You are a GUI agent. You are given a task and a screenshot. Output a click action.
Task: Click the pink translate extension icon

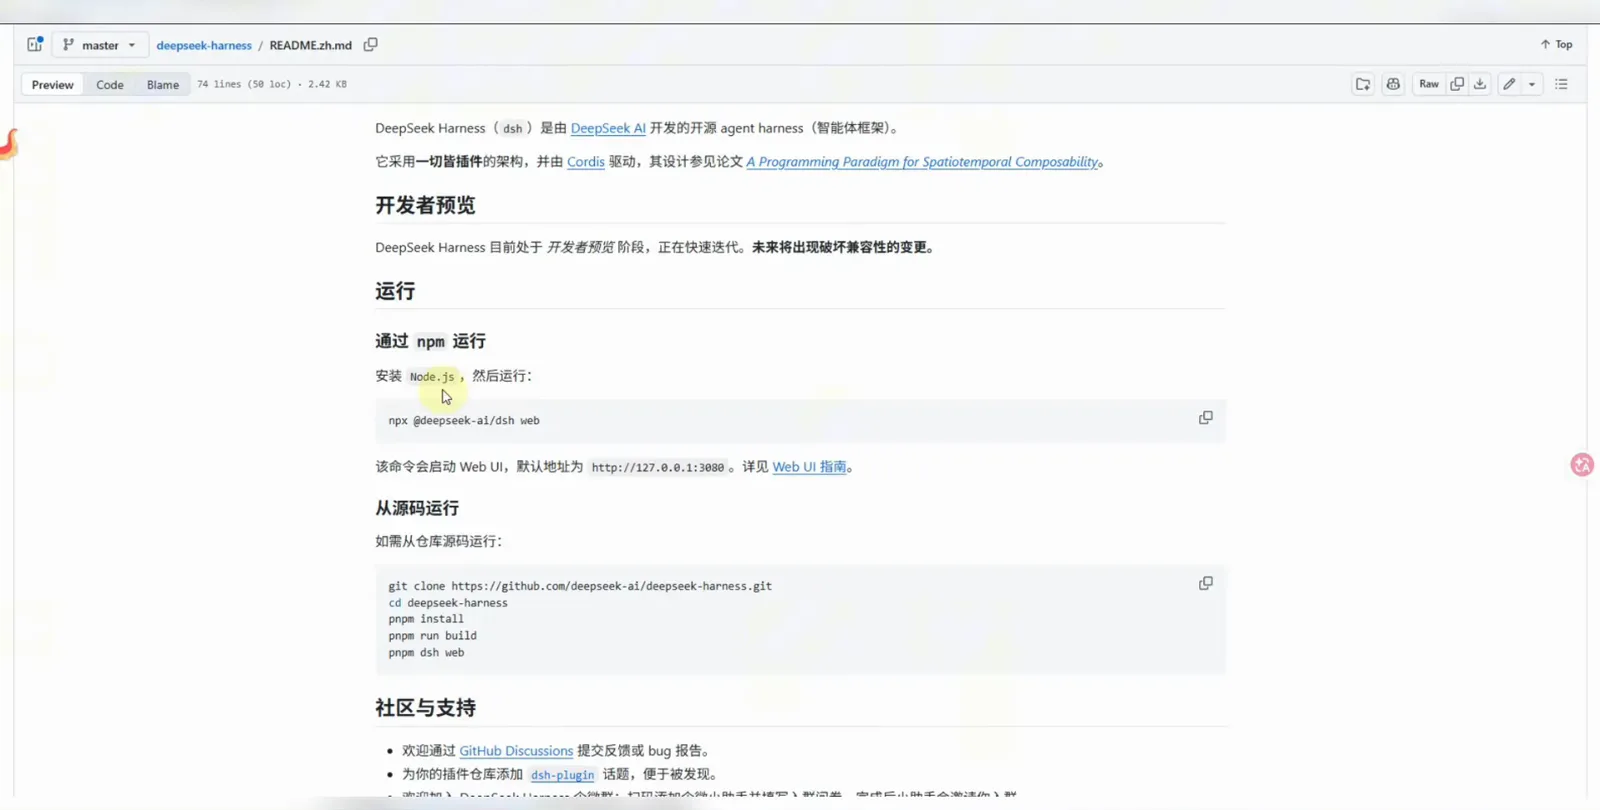point(1582,465)
